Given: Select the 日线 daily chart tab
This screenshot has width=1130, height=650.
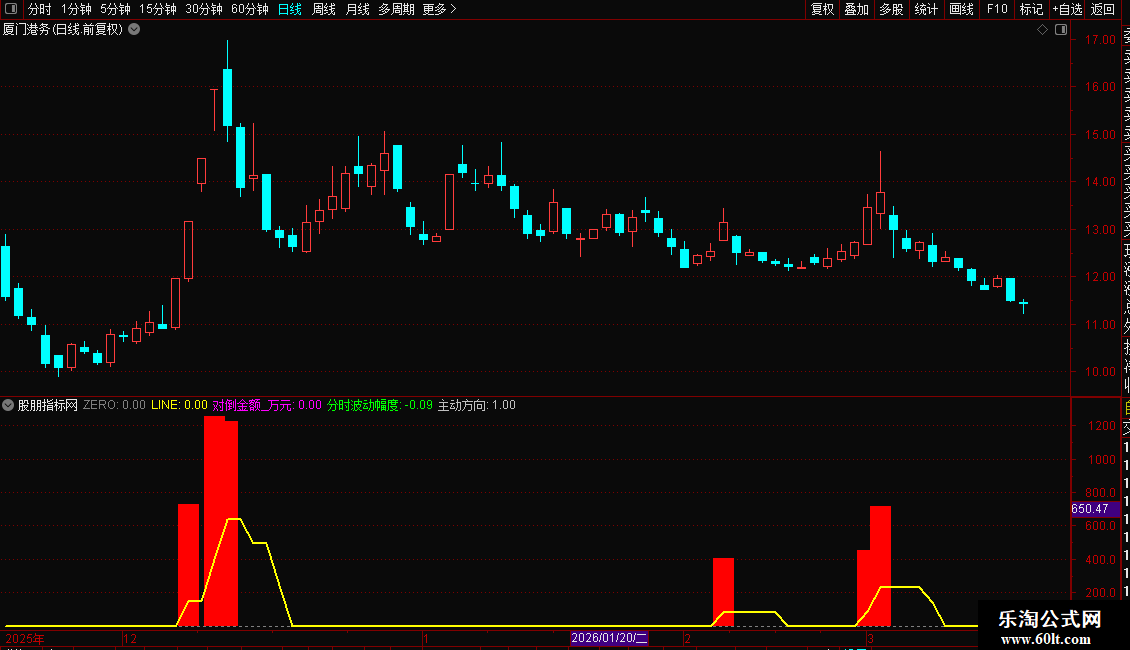Looking at the screenshot, I should tap(290, 9).
